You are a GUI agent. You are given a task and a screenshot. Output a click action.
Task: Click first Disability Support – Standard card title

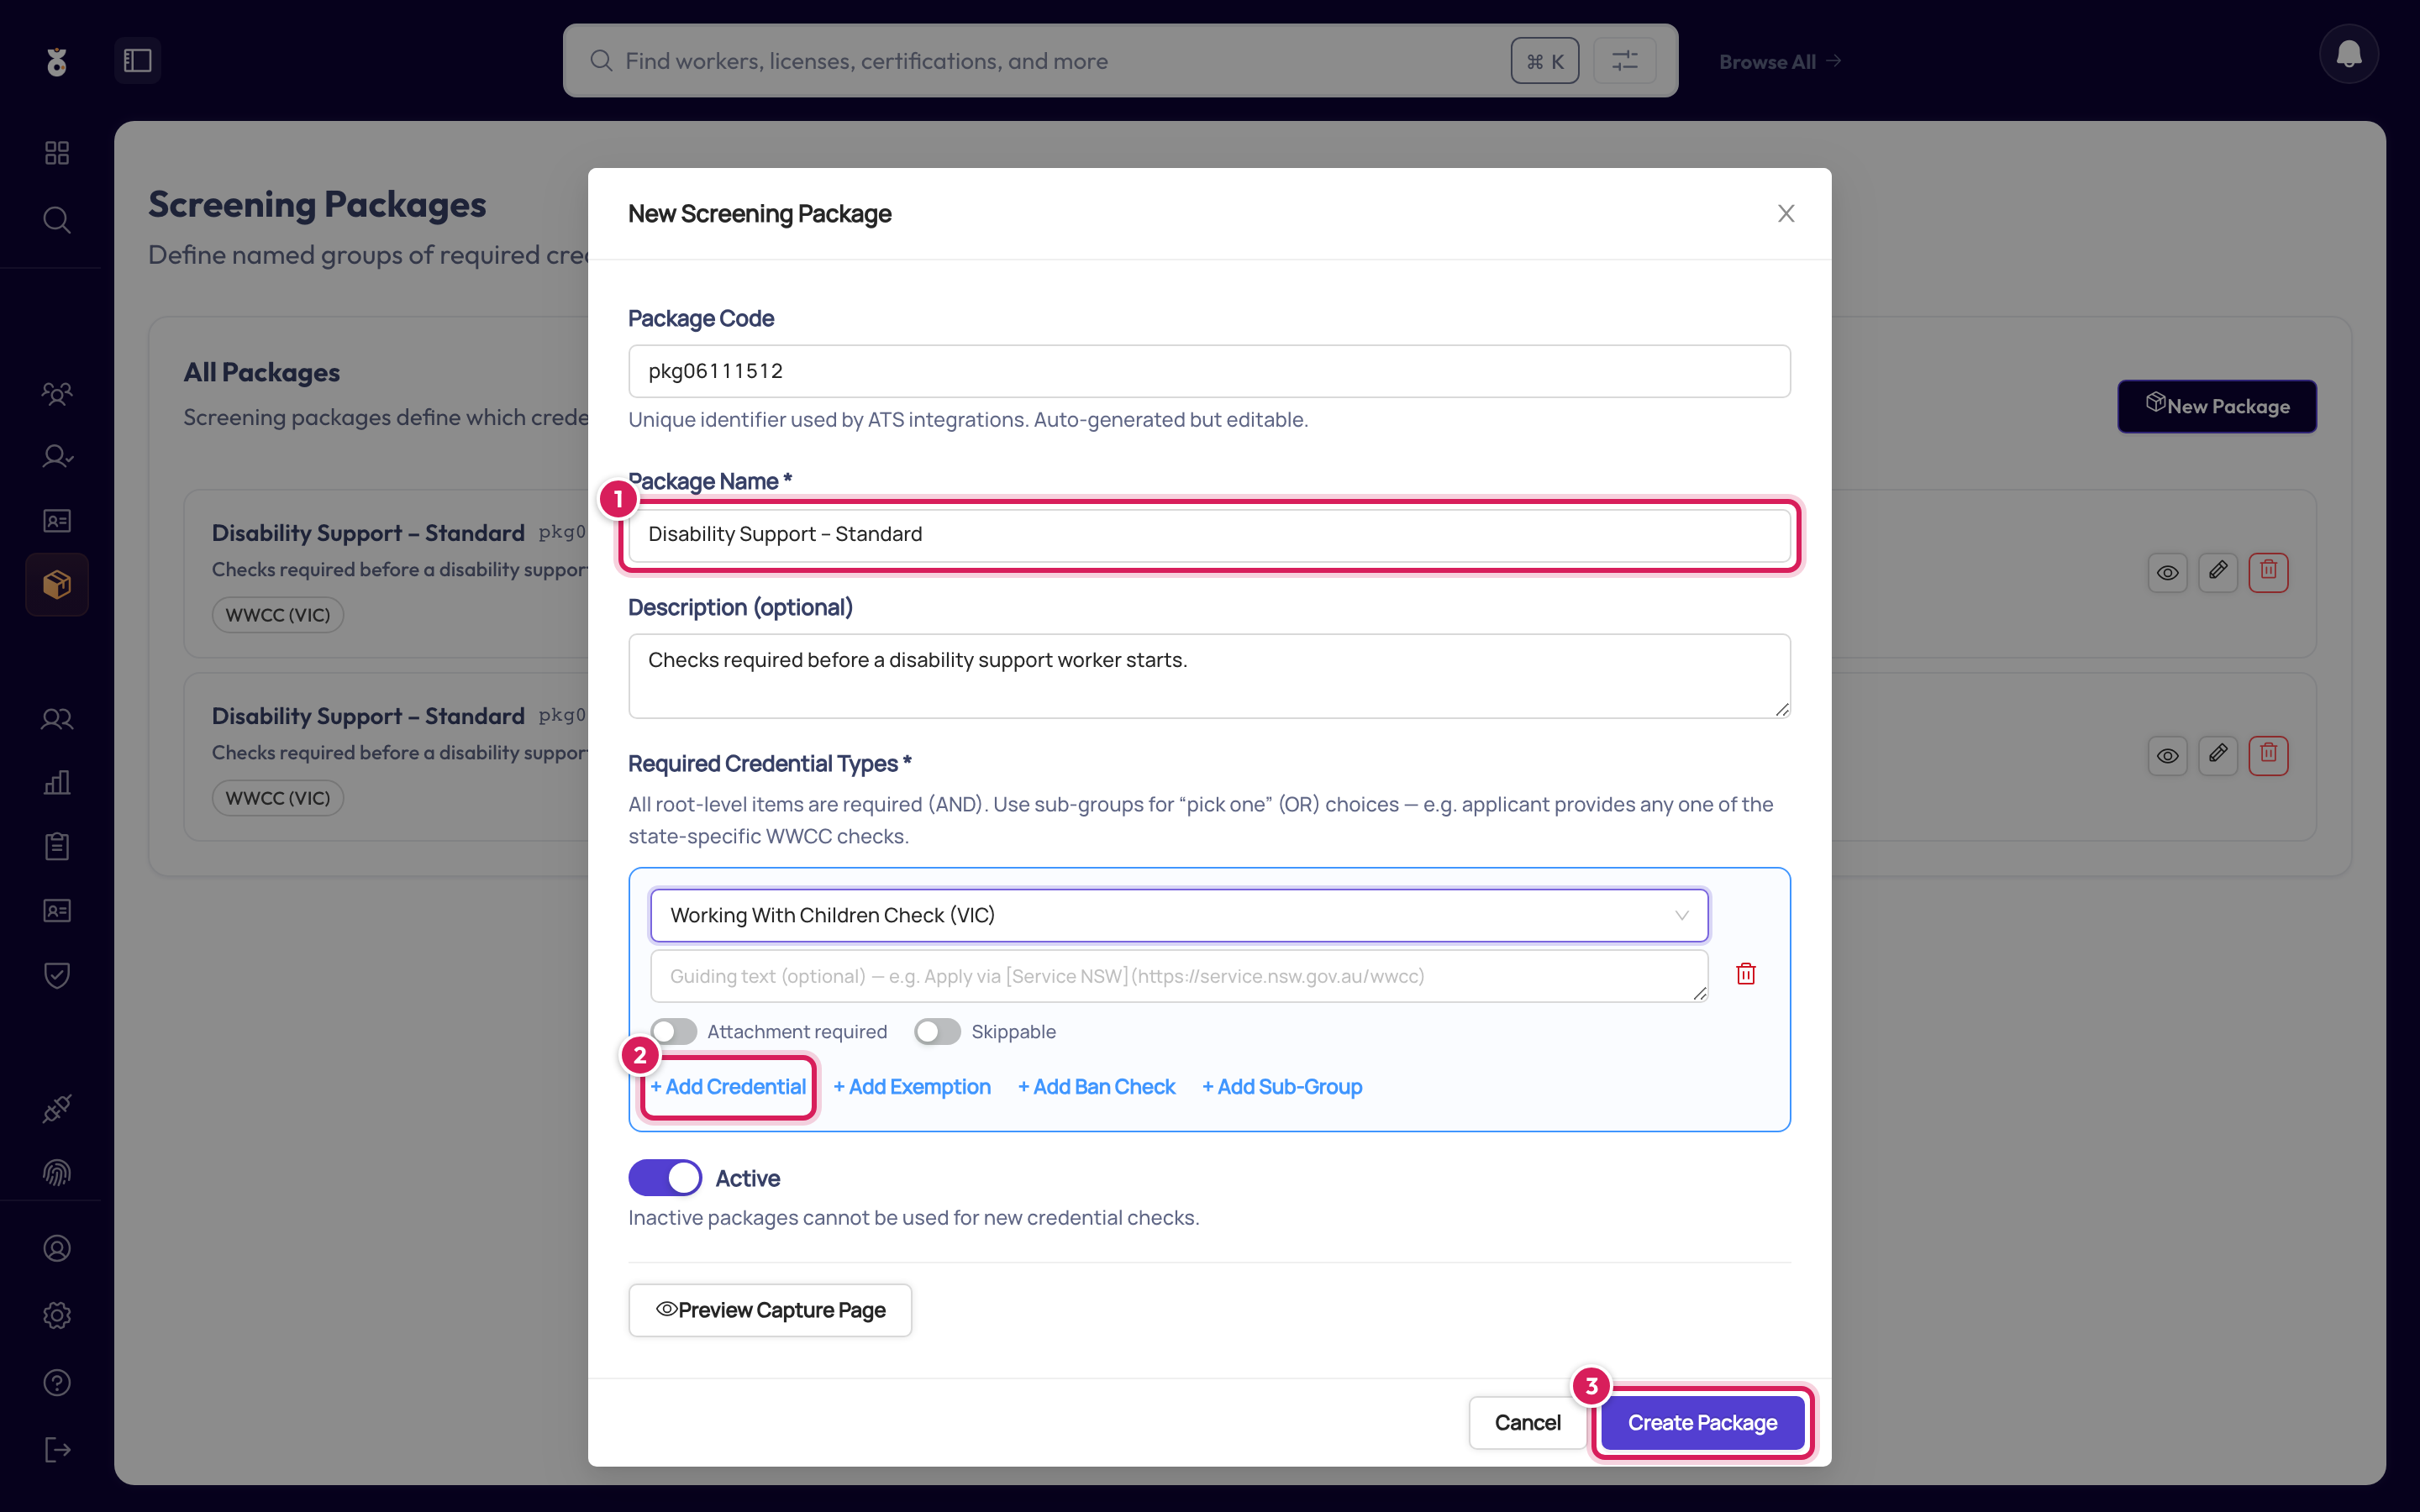coord(368,533)
